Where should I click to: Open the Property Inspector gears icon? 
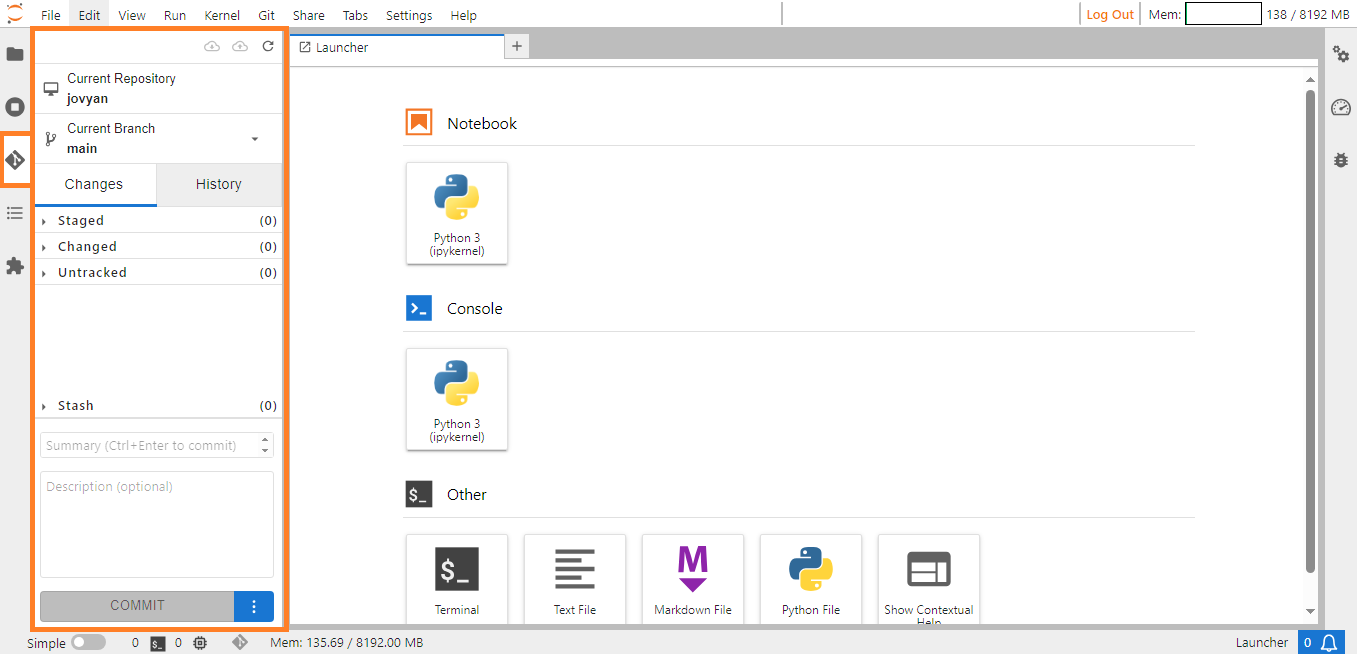(x=1341, y=54)
